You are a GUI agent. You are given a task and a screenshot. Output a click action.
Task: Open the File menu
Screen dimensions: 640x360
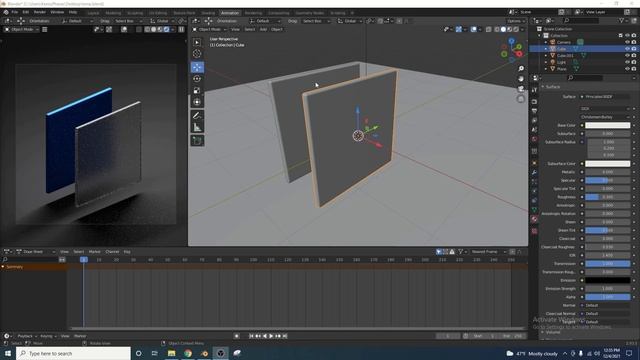pos(15,12)
